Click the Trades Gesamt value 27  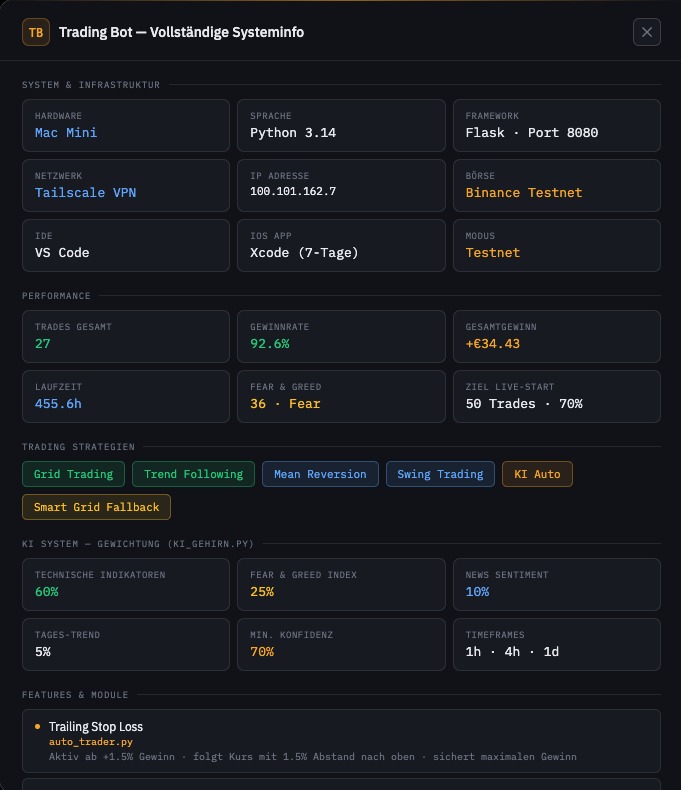(x=43, y=344)
